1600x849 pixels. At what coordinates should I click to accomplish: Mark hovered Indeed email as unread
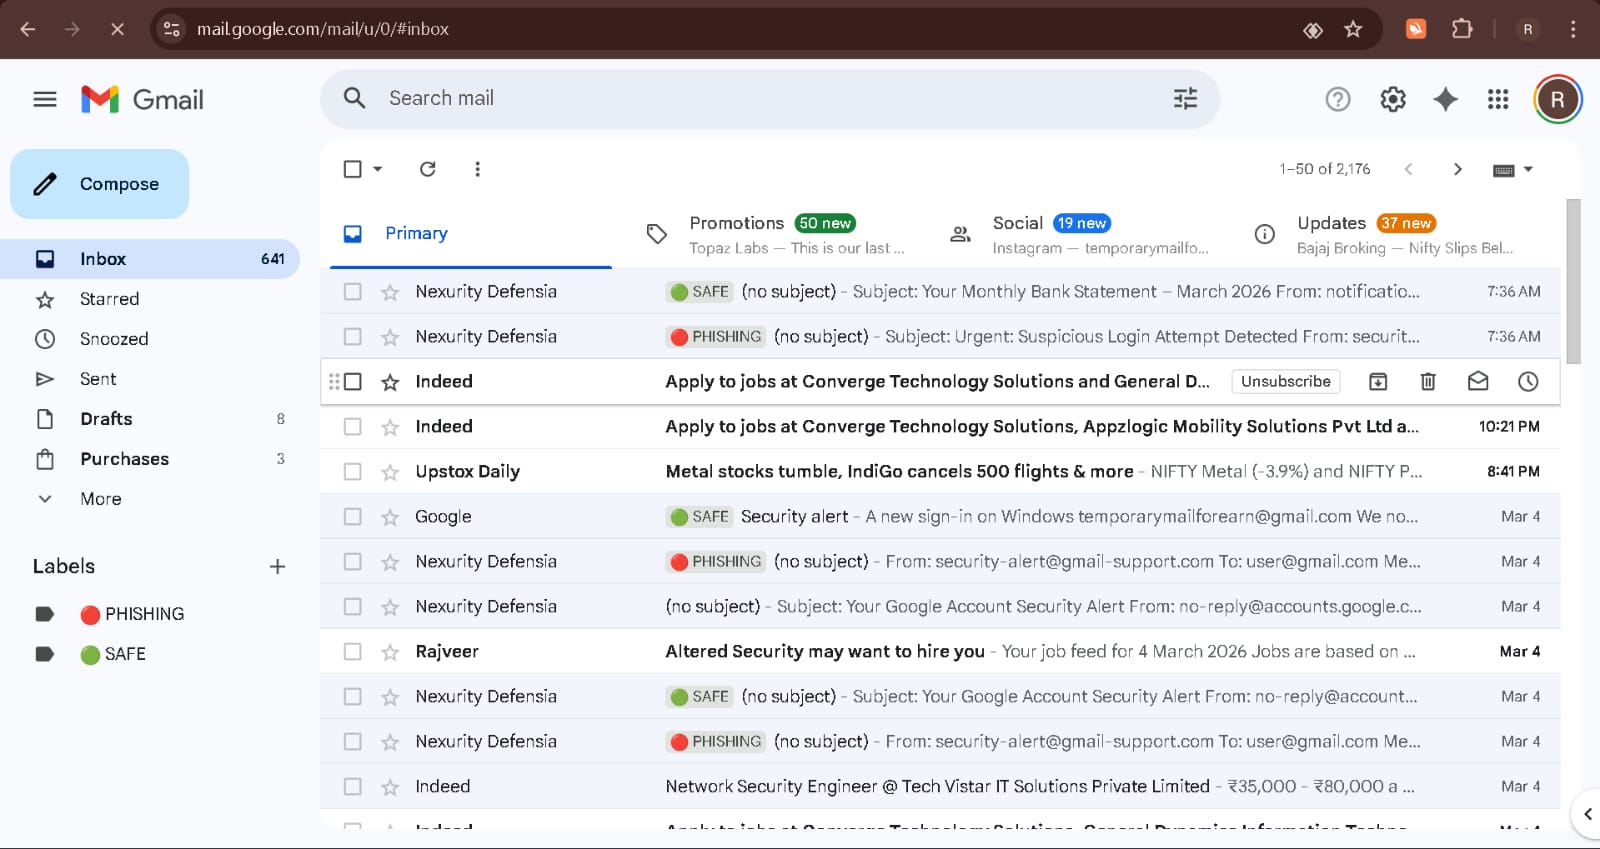[x=1478, y=381]
